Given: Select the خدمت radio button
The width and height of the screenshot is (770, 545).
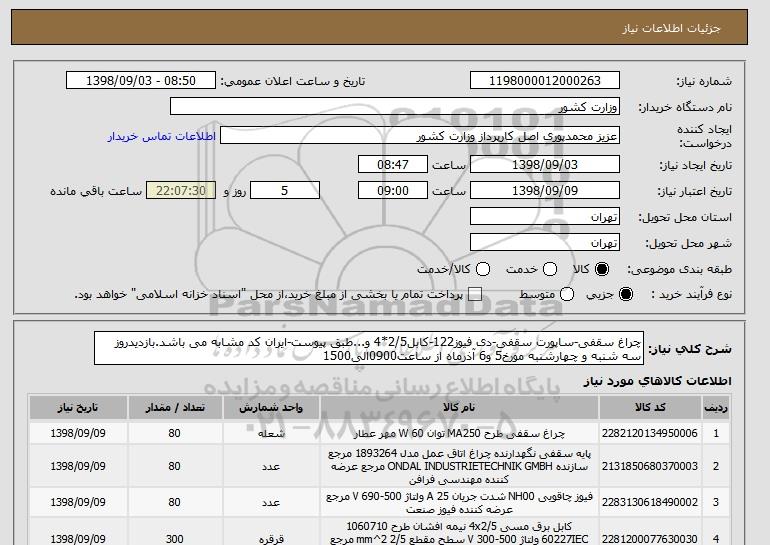Looking at the screenshot, I should tap(550, 269).
